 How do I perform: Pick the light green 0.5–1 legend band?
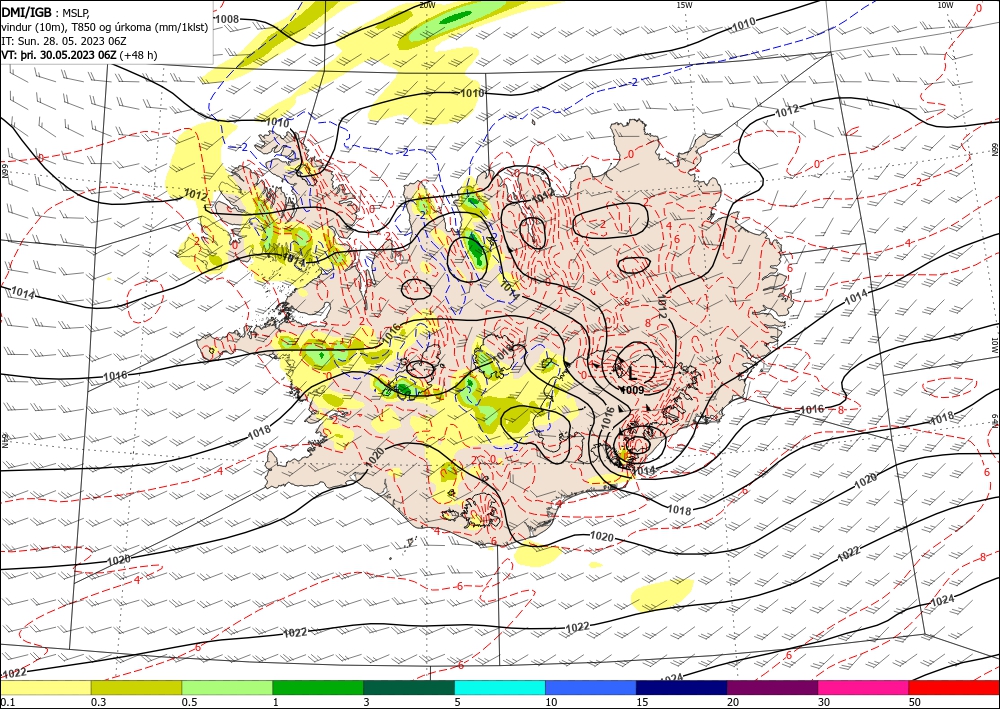tap(227, 687)
